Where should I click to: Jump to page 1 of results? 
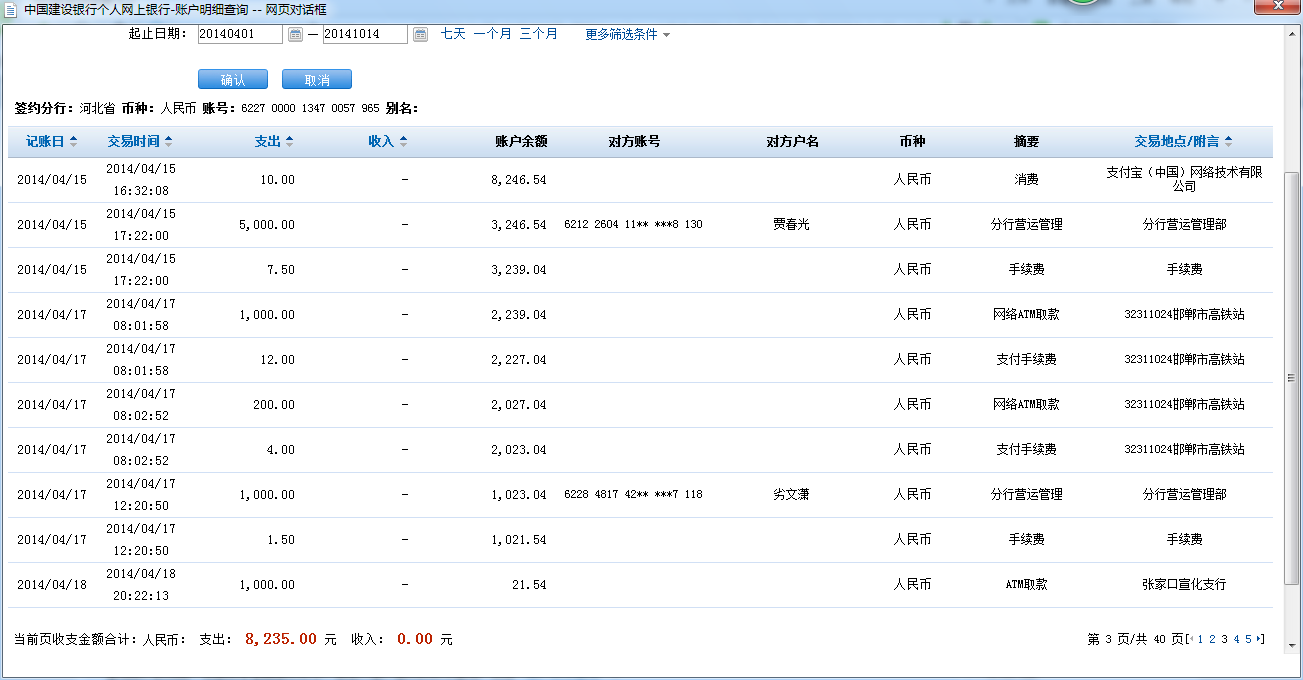click(1200, 639)
